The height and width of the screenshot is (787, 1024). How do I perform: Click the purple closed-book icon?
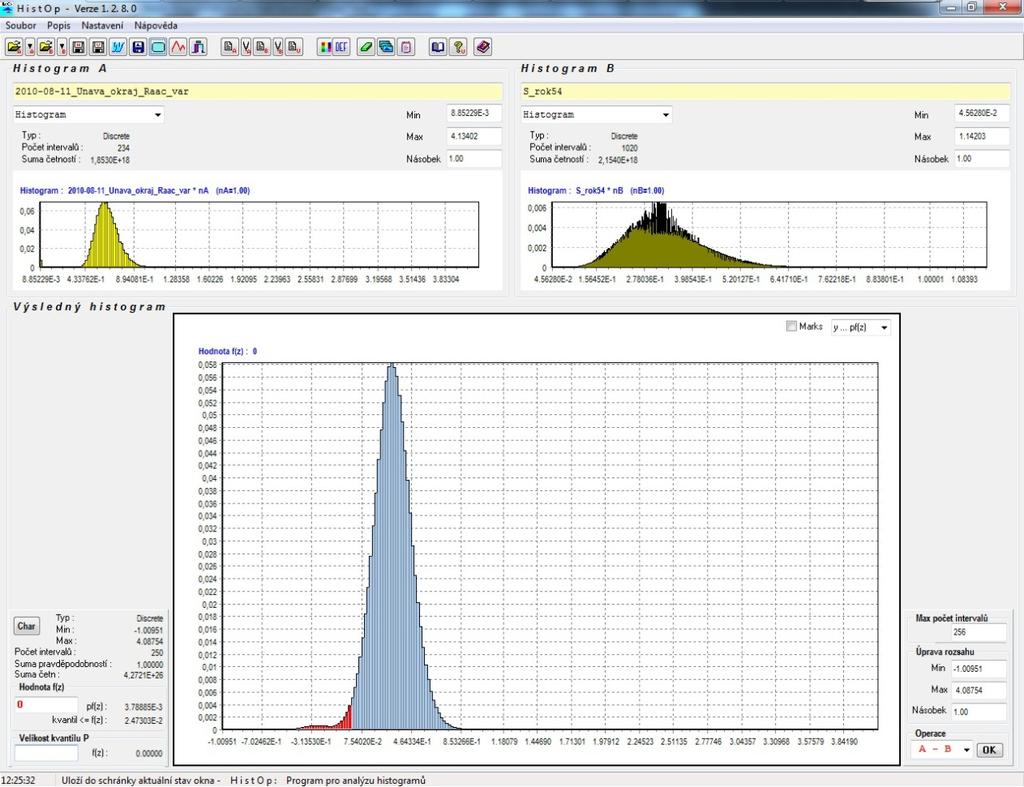(x=483, y=47)
